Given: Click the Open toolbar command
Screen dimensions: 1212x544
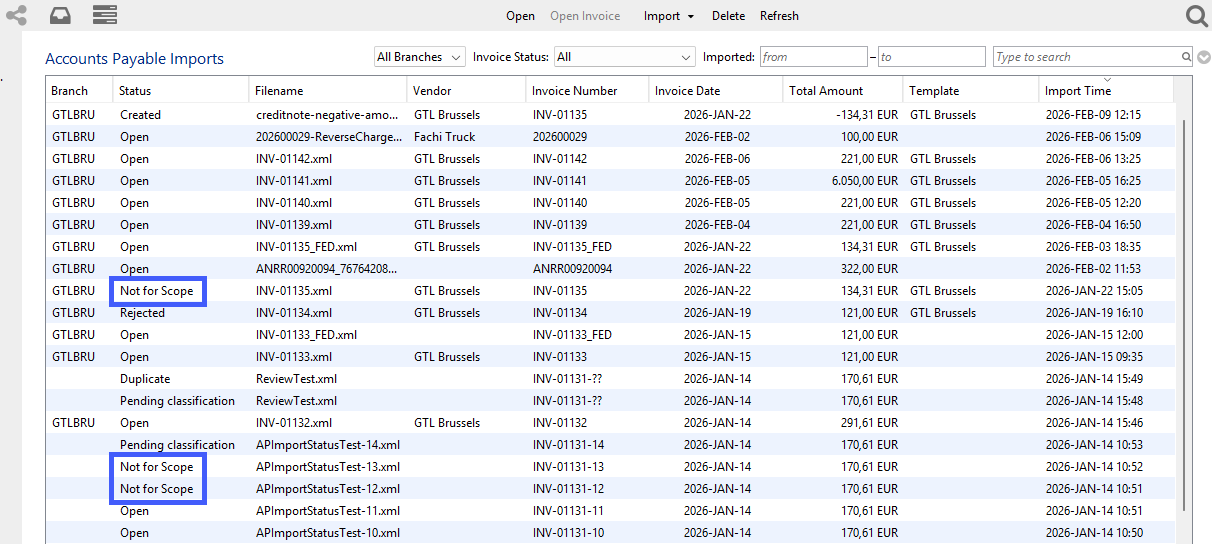Looking at the screenshot, I should pos(520,16).
